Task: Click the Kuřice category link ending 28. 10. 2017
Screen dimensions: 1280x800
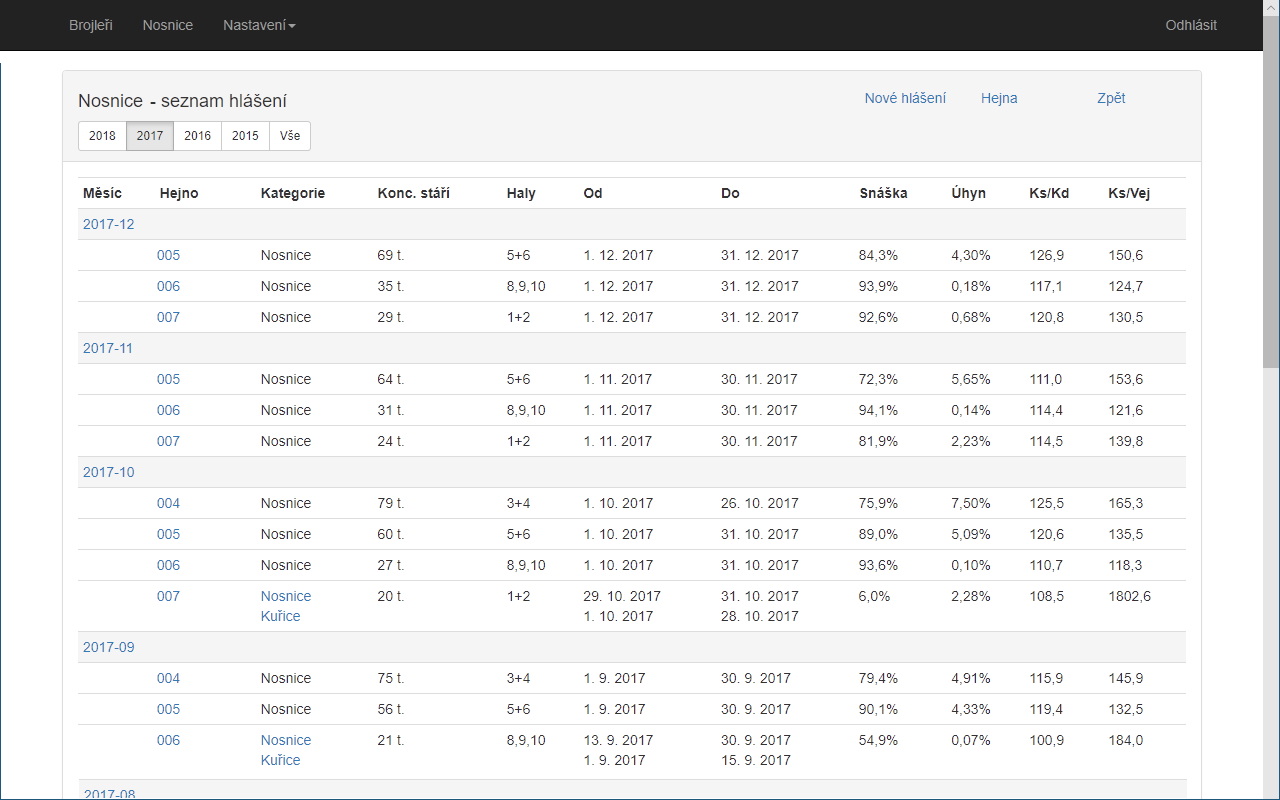Action: coord(281,616)
